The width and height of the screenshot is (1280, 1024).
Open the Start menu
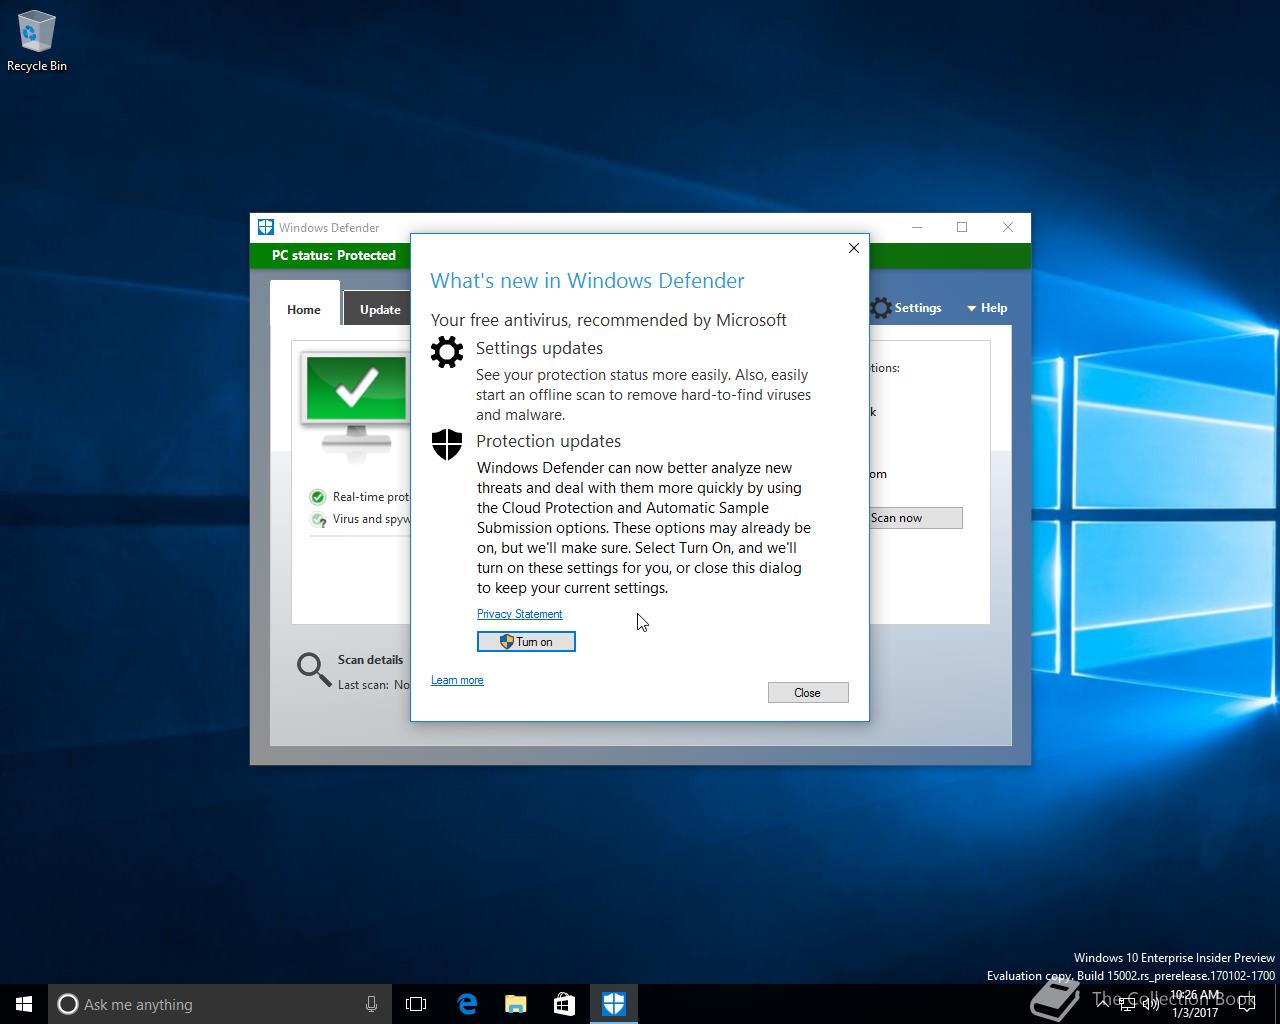pyautogui.click(x=24, y=1004)
